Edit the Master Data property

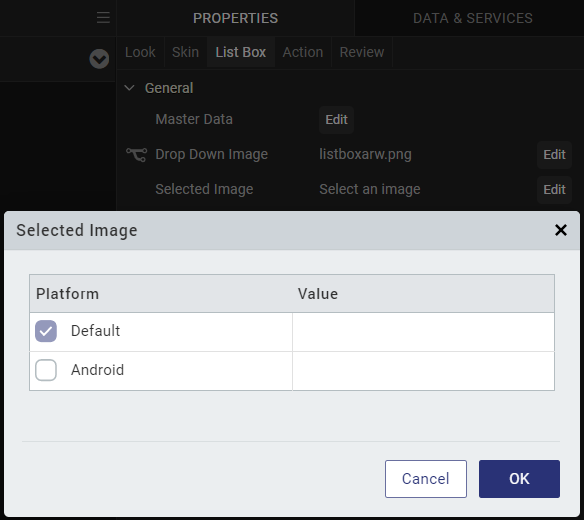[336, 120]
